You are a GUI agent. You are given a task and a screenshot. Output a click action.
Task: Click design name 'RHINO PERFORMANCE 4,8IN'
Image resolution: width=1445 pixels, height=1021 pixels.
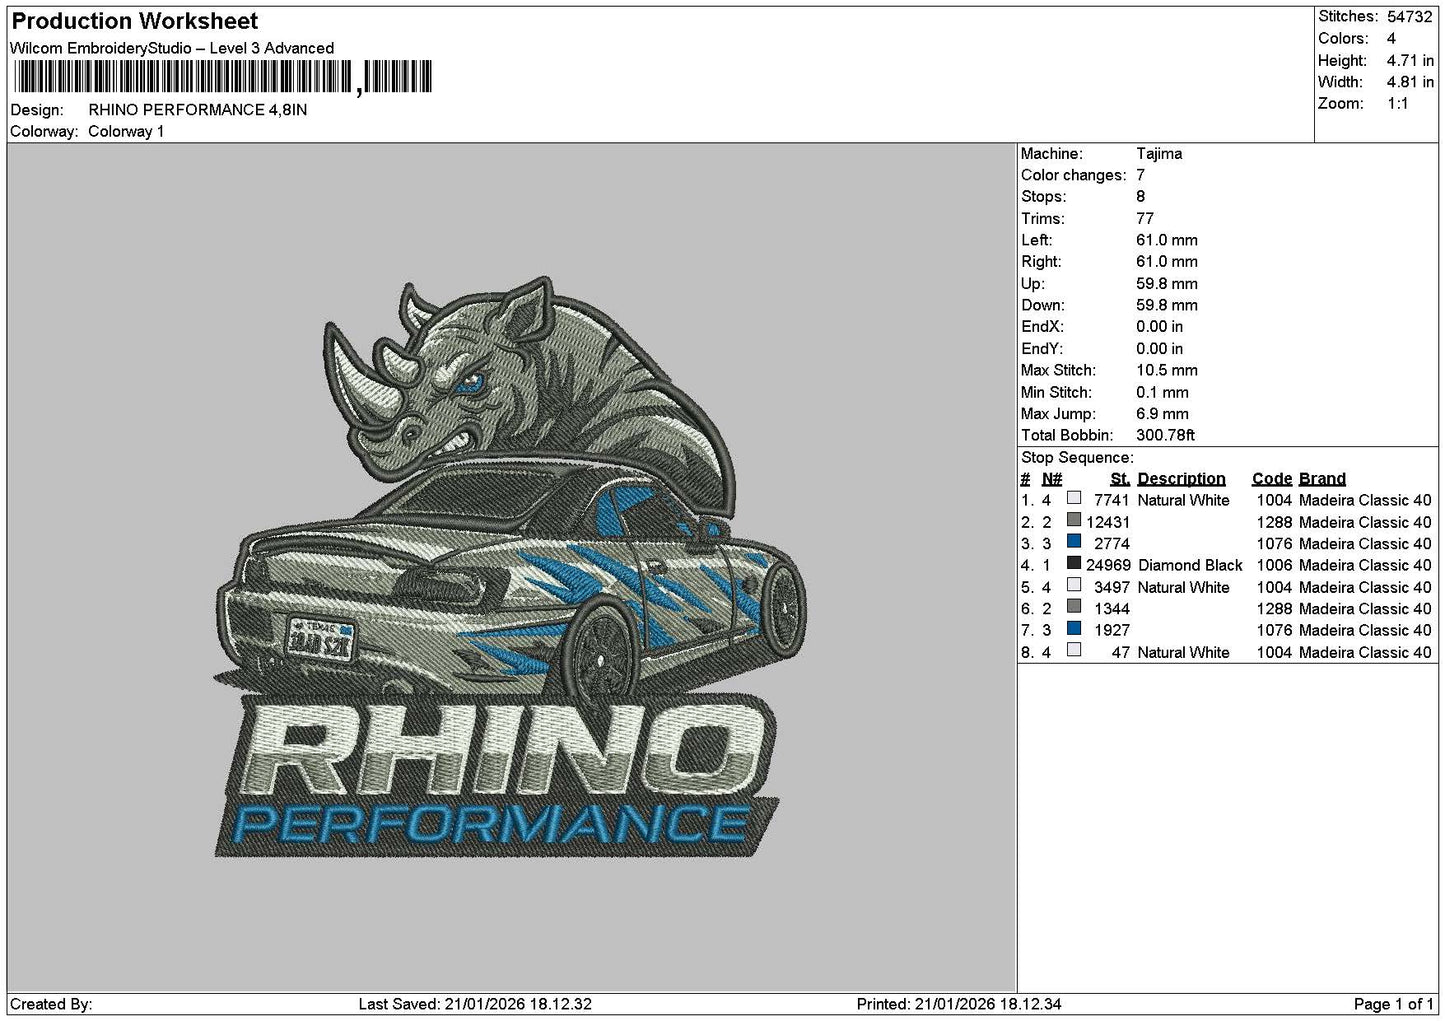tap(198, 110)
